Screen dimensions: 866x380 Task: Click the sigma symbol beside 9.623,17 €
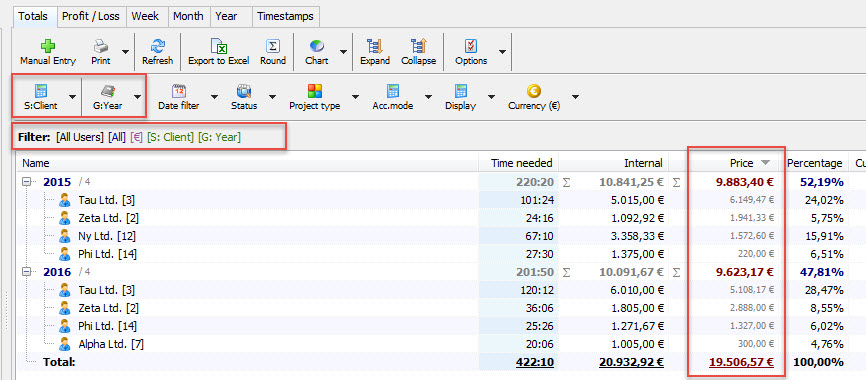tap(677, 272)
